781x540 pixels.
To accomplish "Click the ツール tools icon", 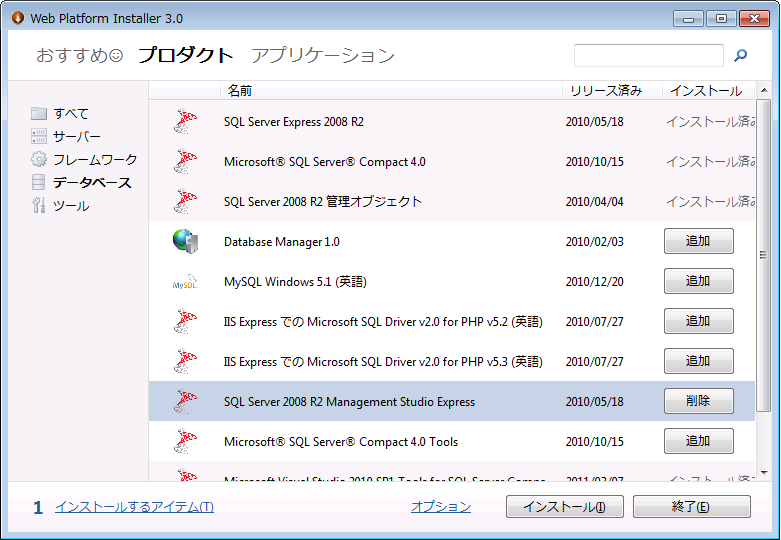I will 39,205.
